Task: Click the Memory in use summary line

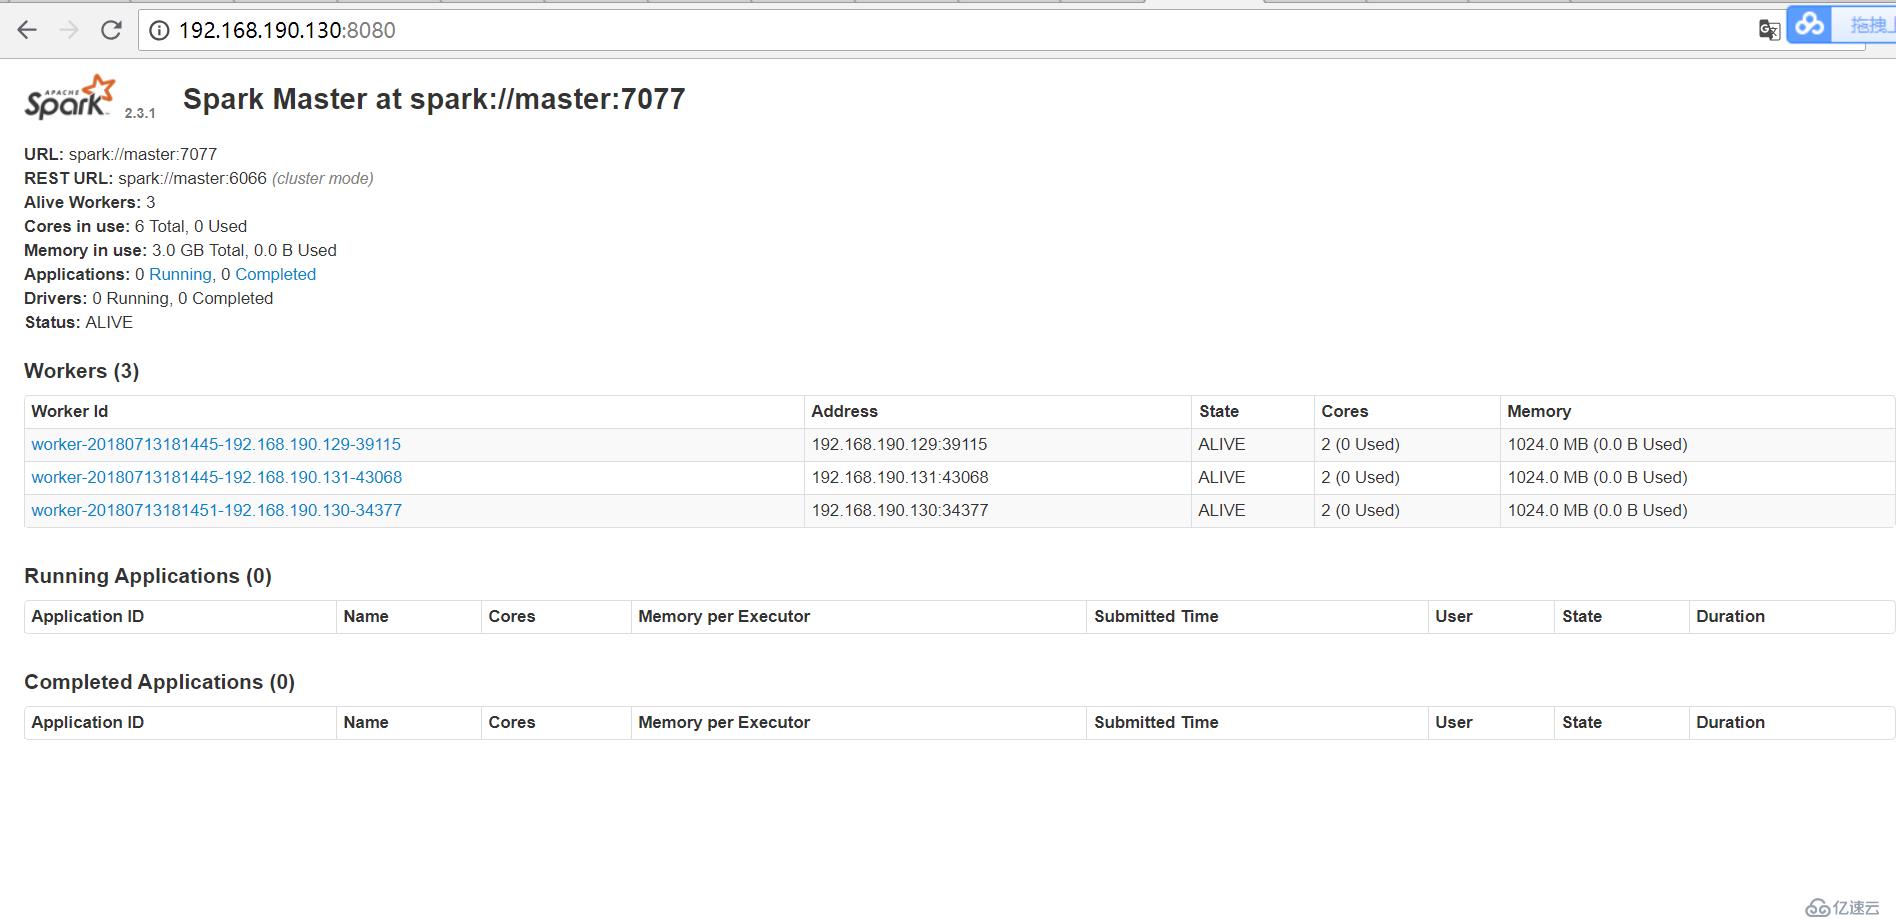Action: [180, 250]
